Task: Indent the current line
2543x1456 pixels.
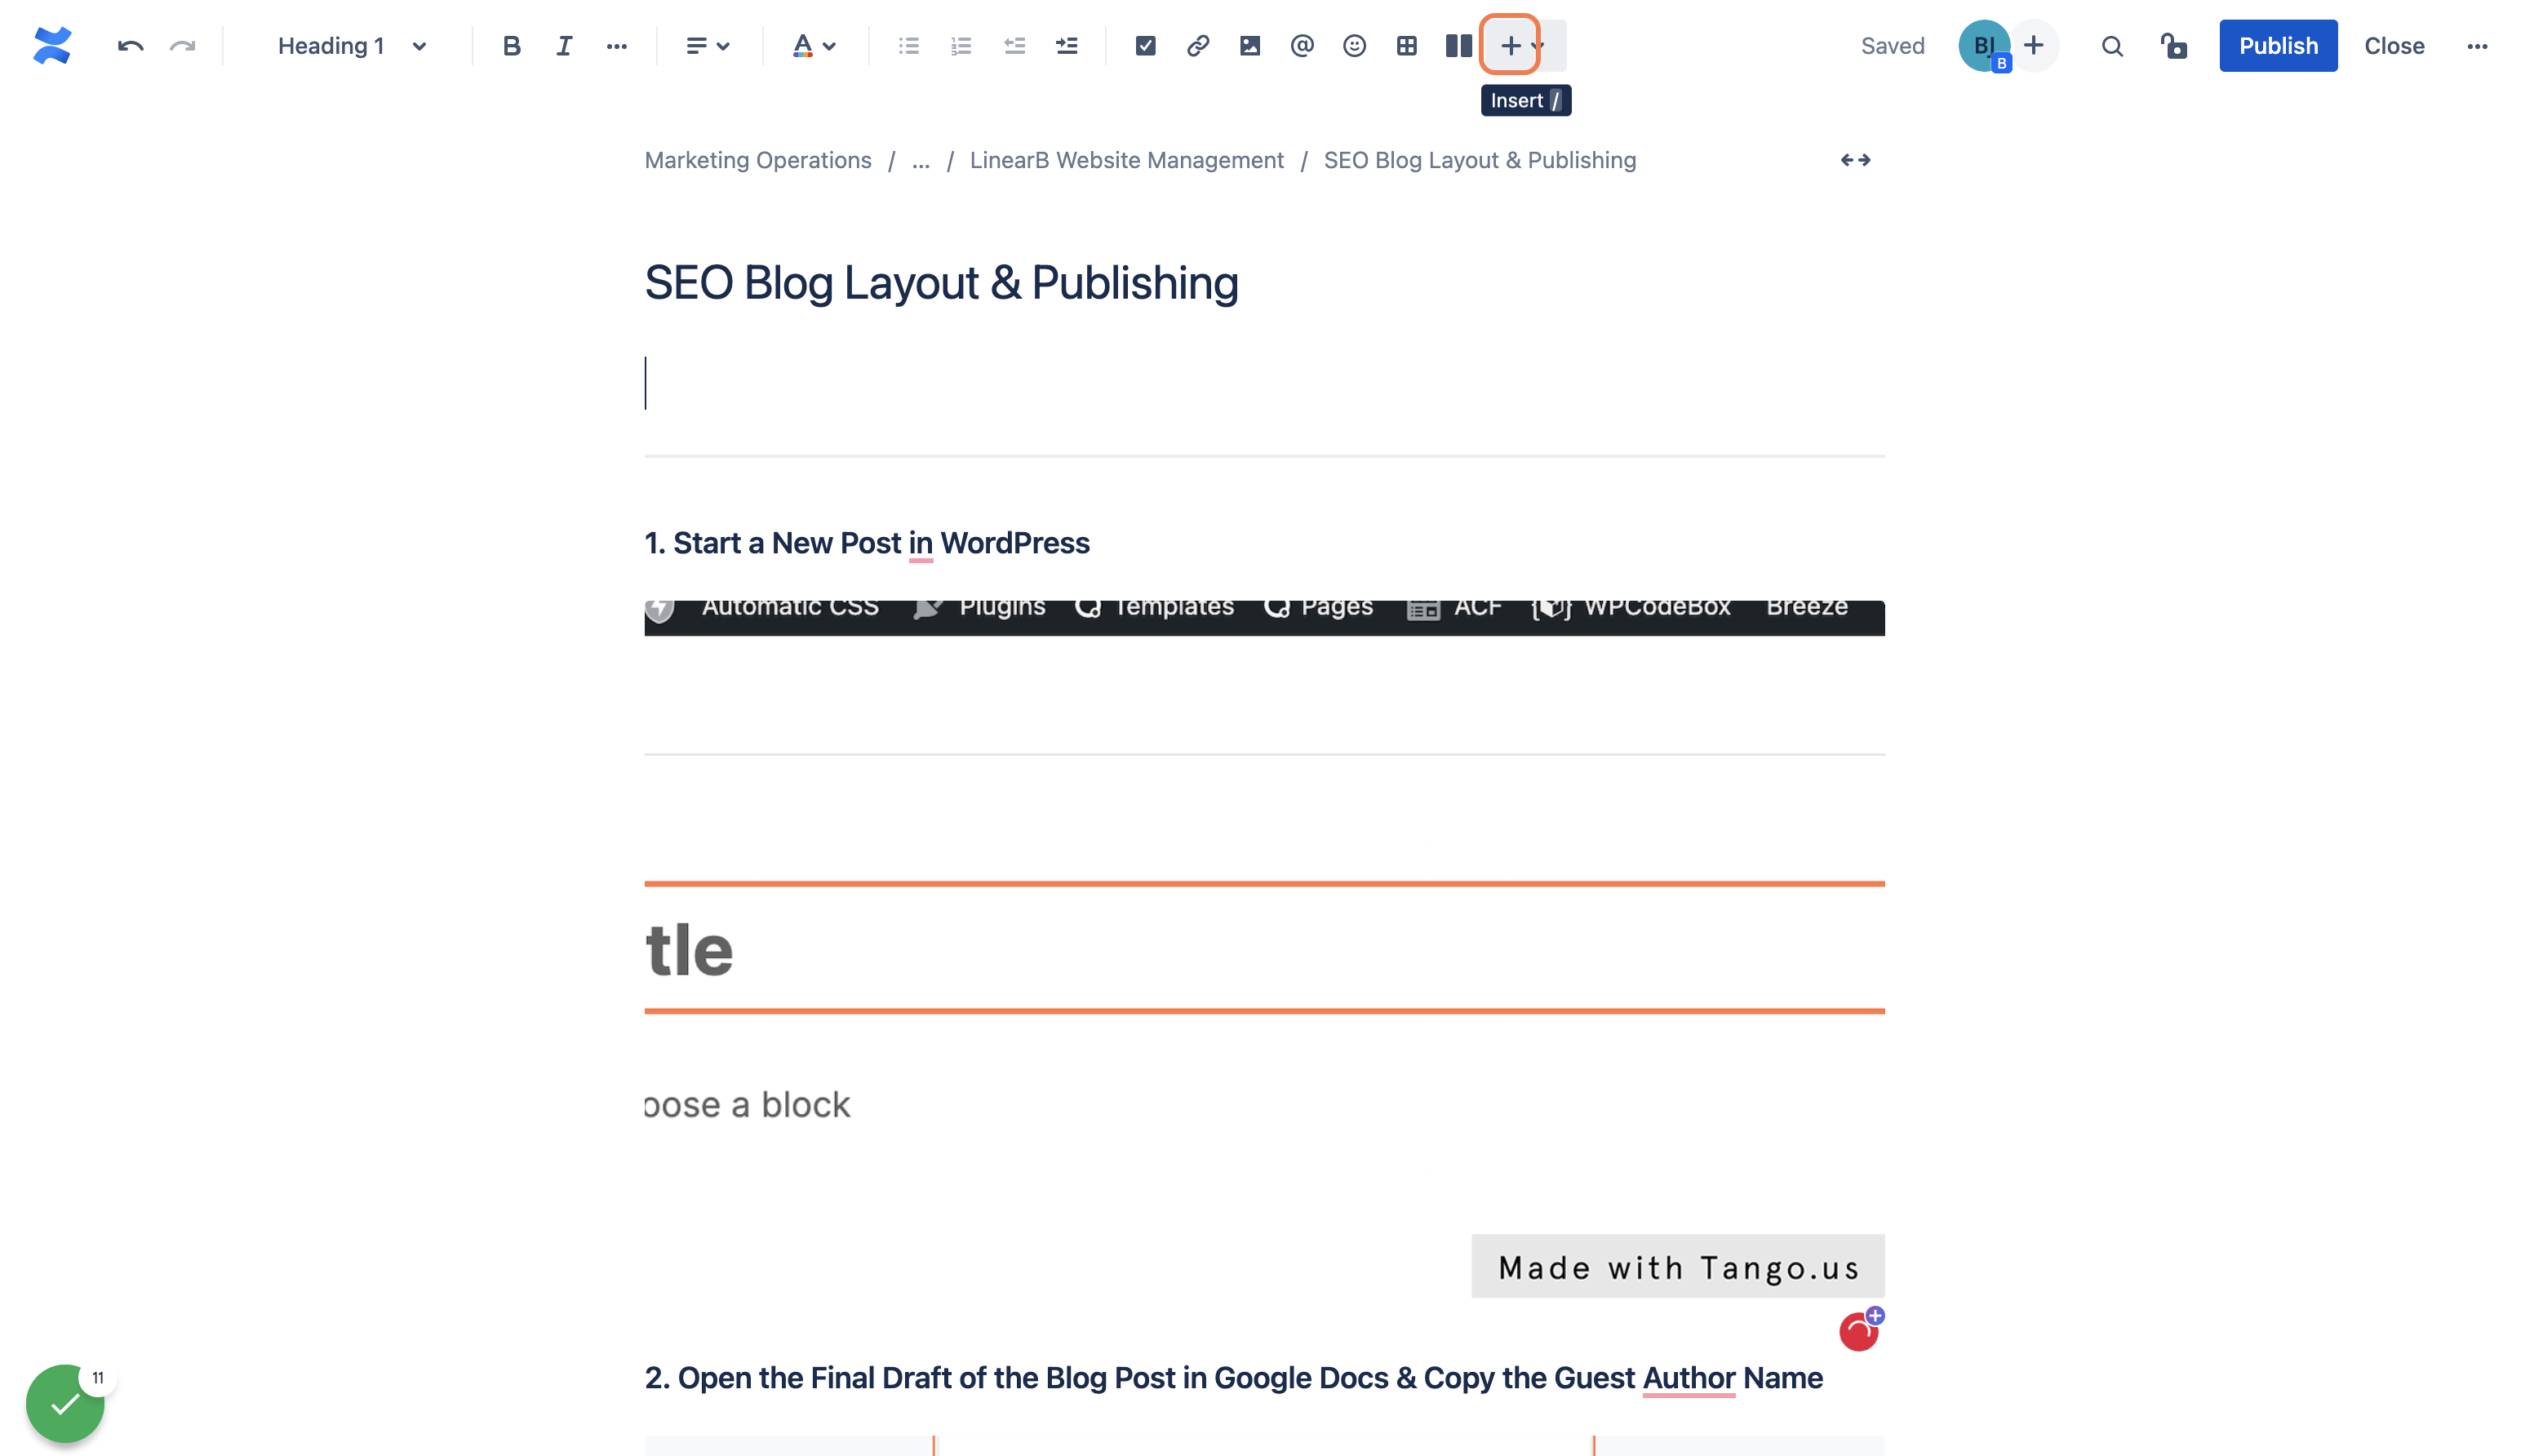Action: pos(1067,46)
